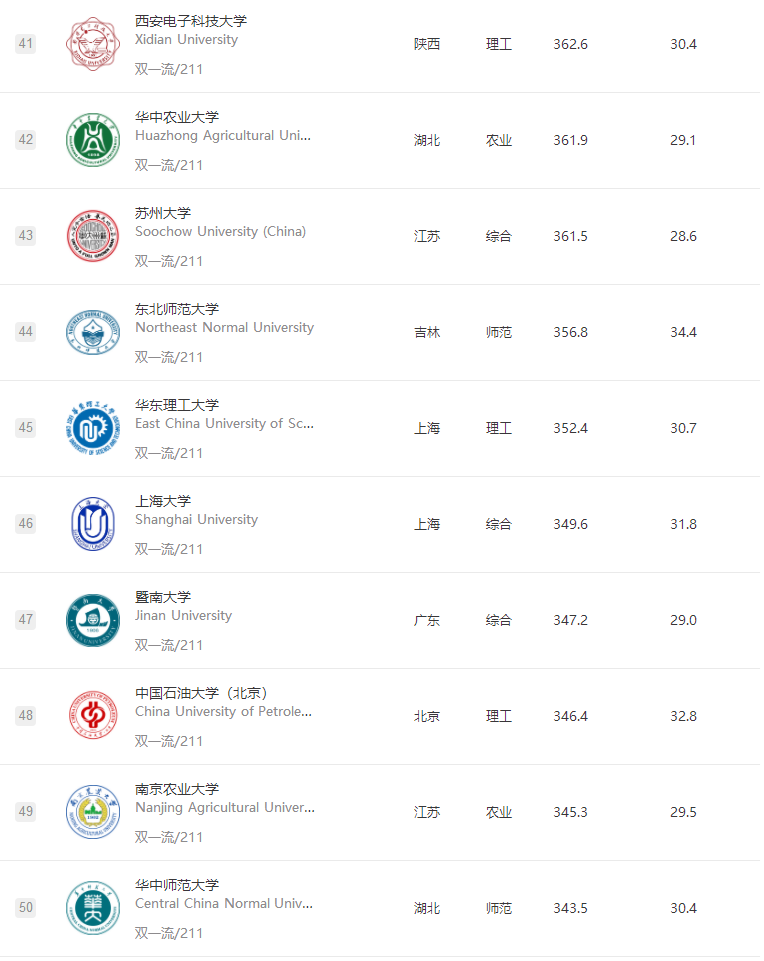Click the 苏州大学 name link
This screenshot has width=764, height=961.
coord(163,213)
